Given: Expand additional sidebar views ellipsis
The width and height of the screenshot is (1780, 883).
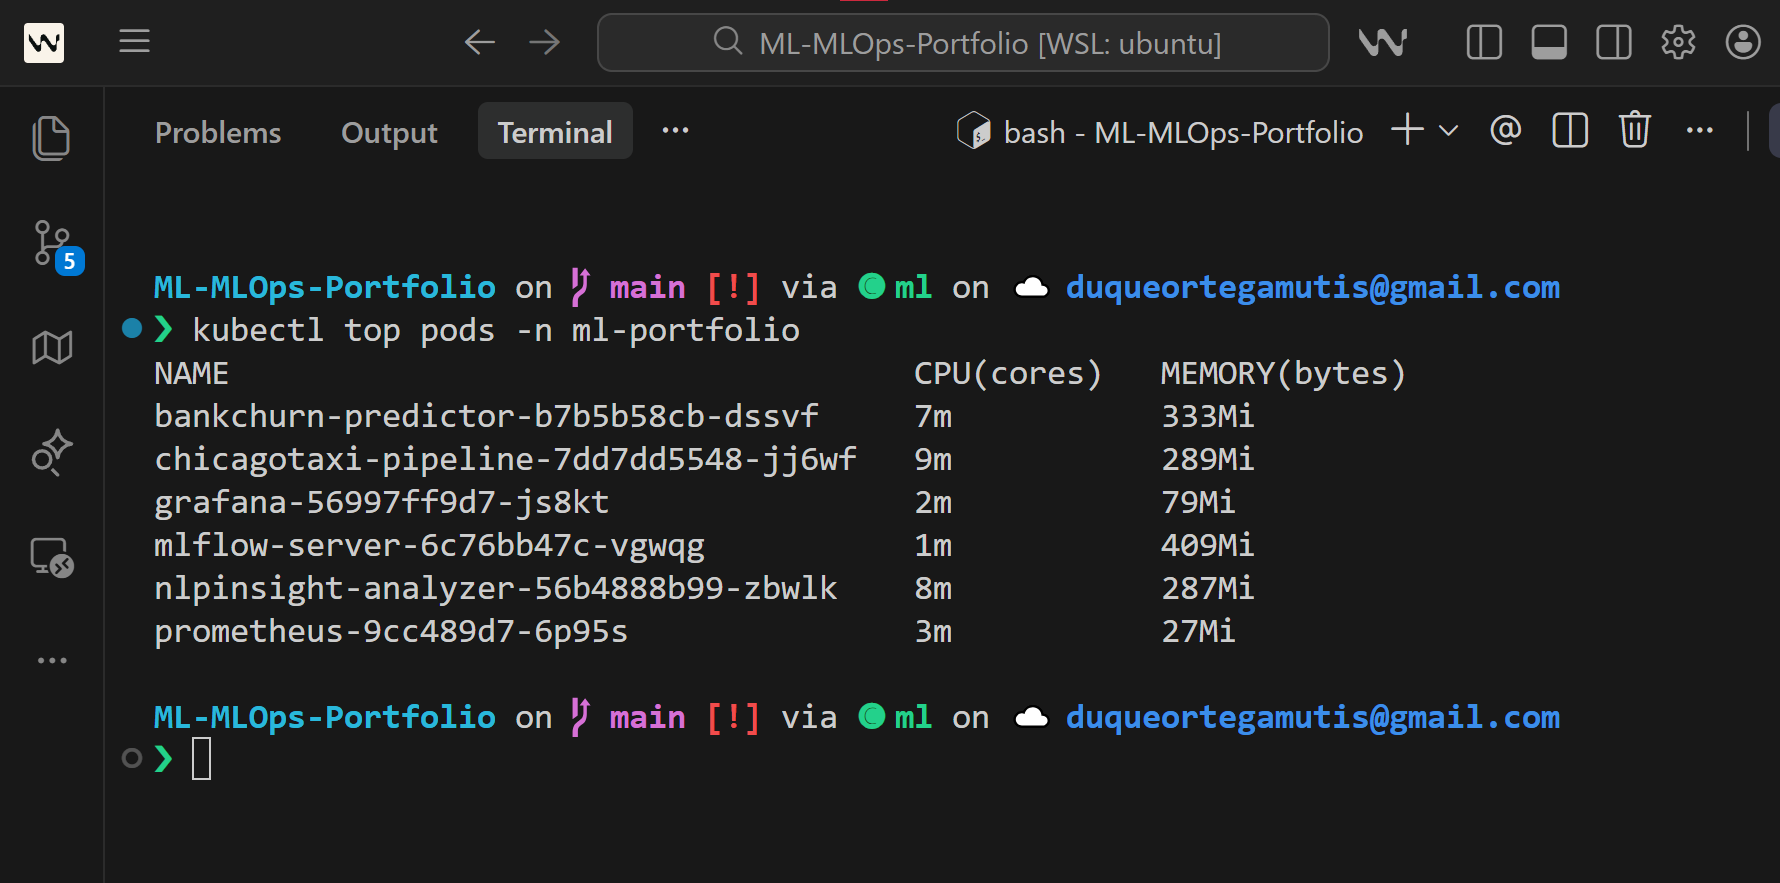Looking at the screenshot, I should (52, 660).
